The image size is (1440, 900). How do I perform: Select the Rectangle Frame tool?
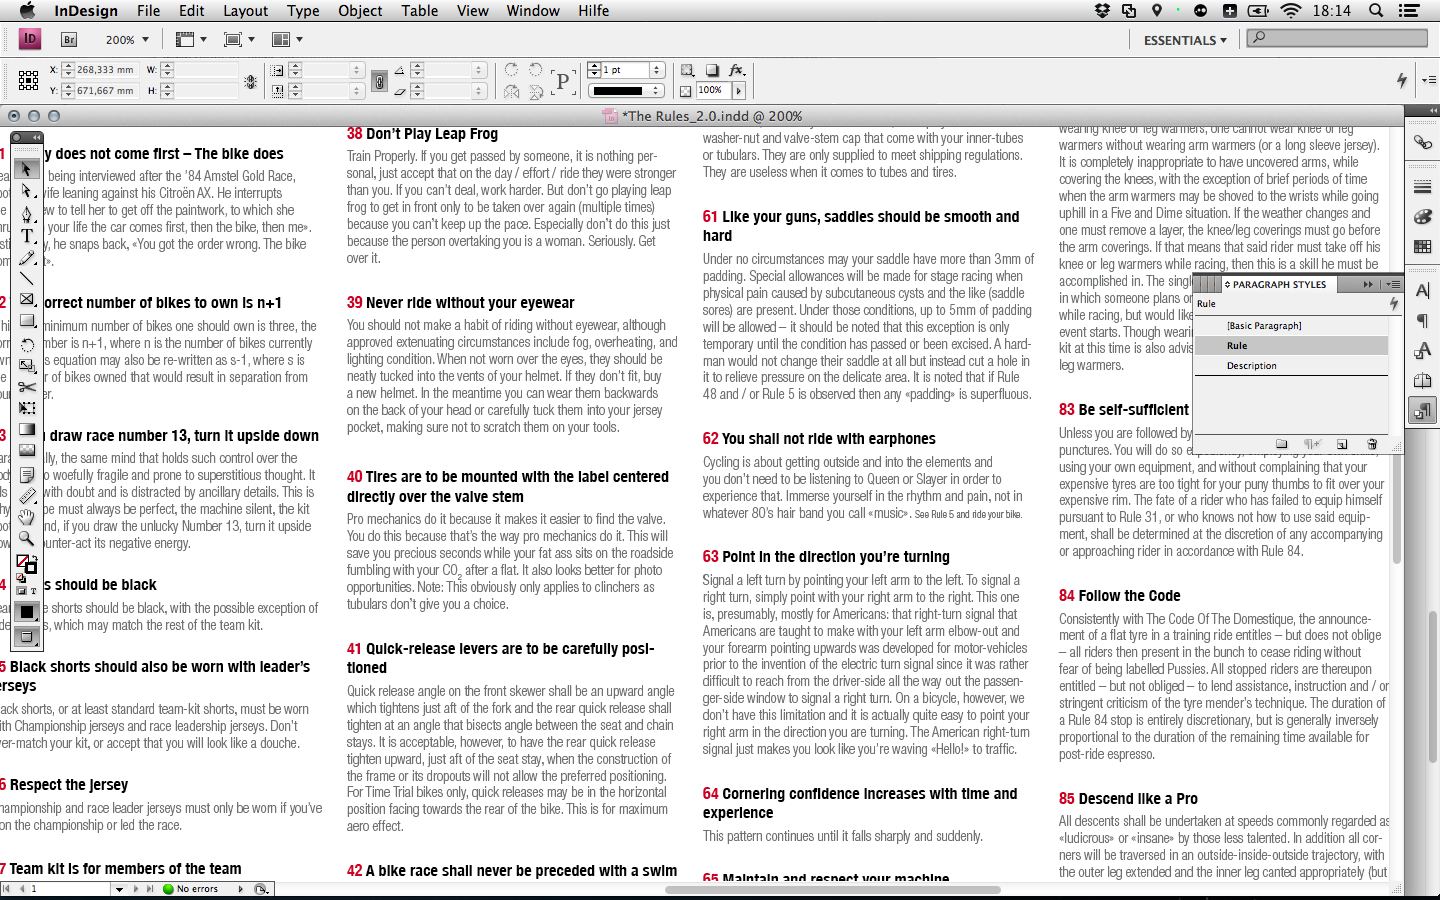tap(27, 300)
